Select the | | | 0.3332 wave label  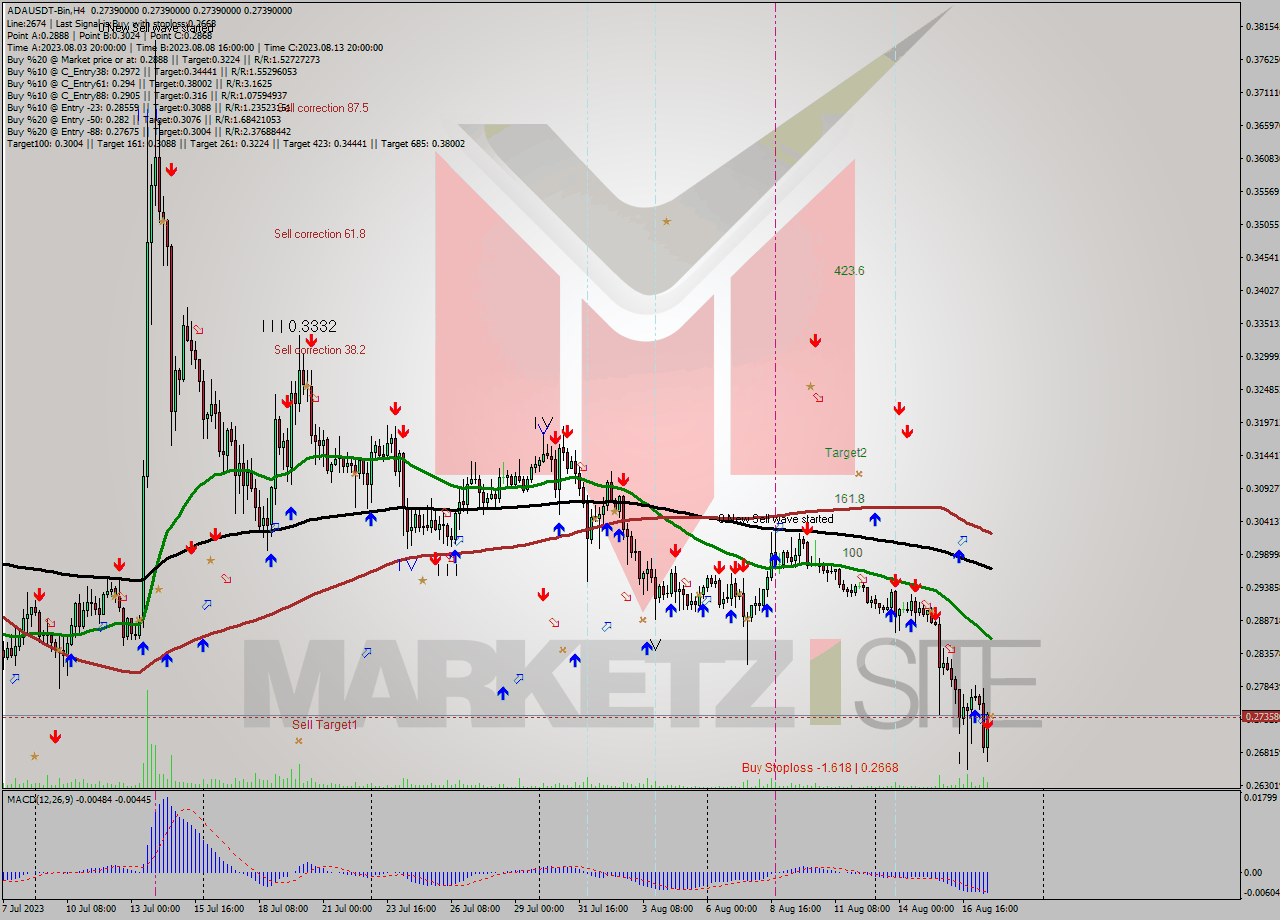[299, 326]
